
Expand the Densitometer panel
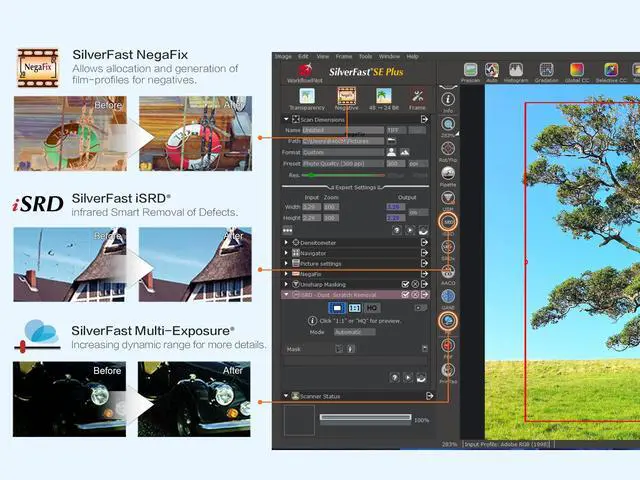[x=286, y=242]
